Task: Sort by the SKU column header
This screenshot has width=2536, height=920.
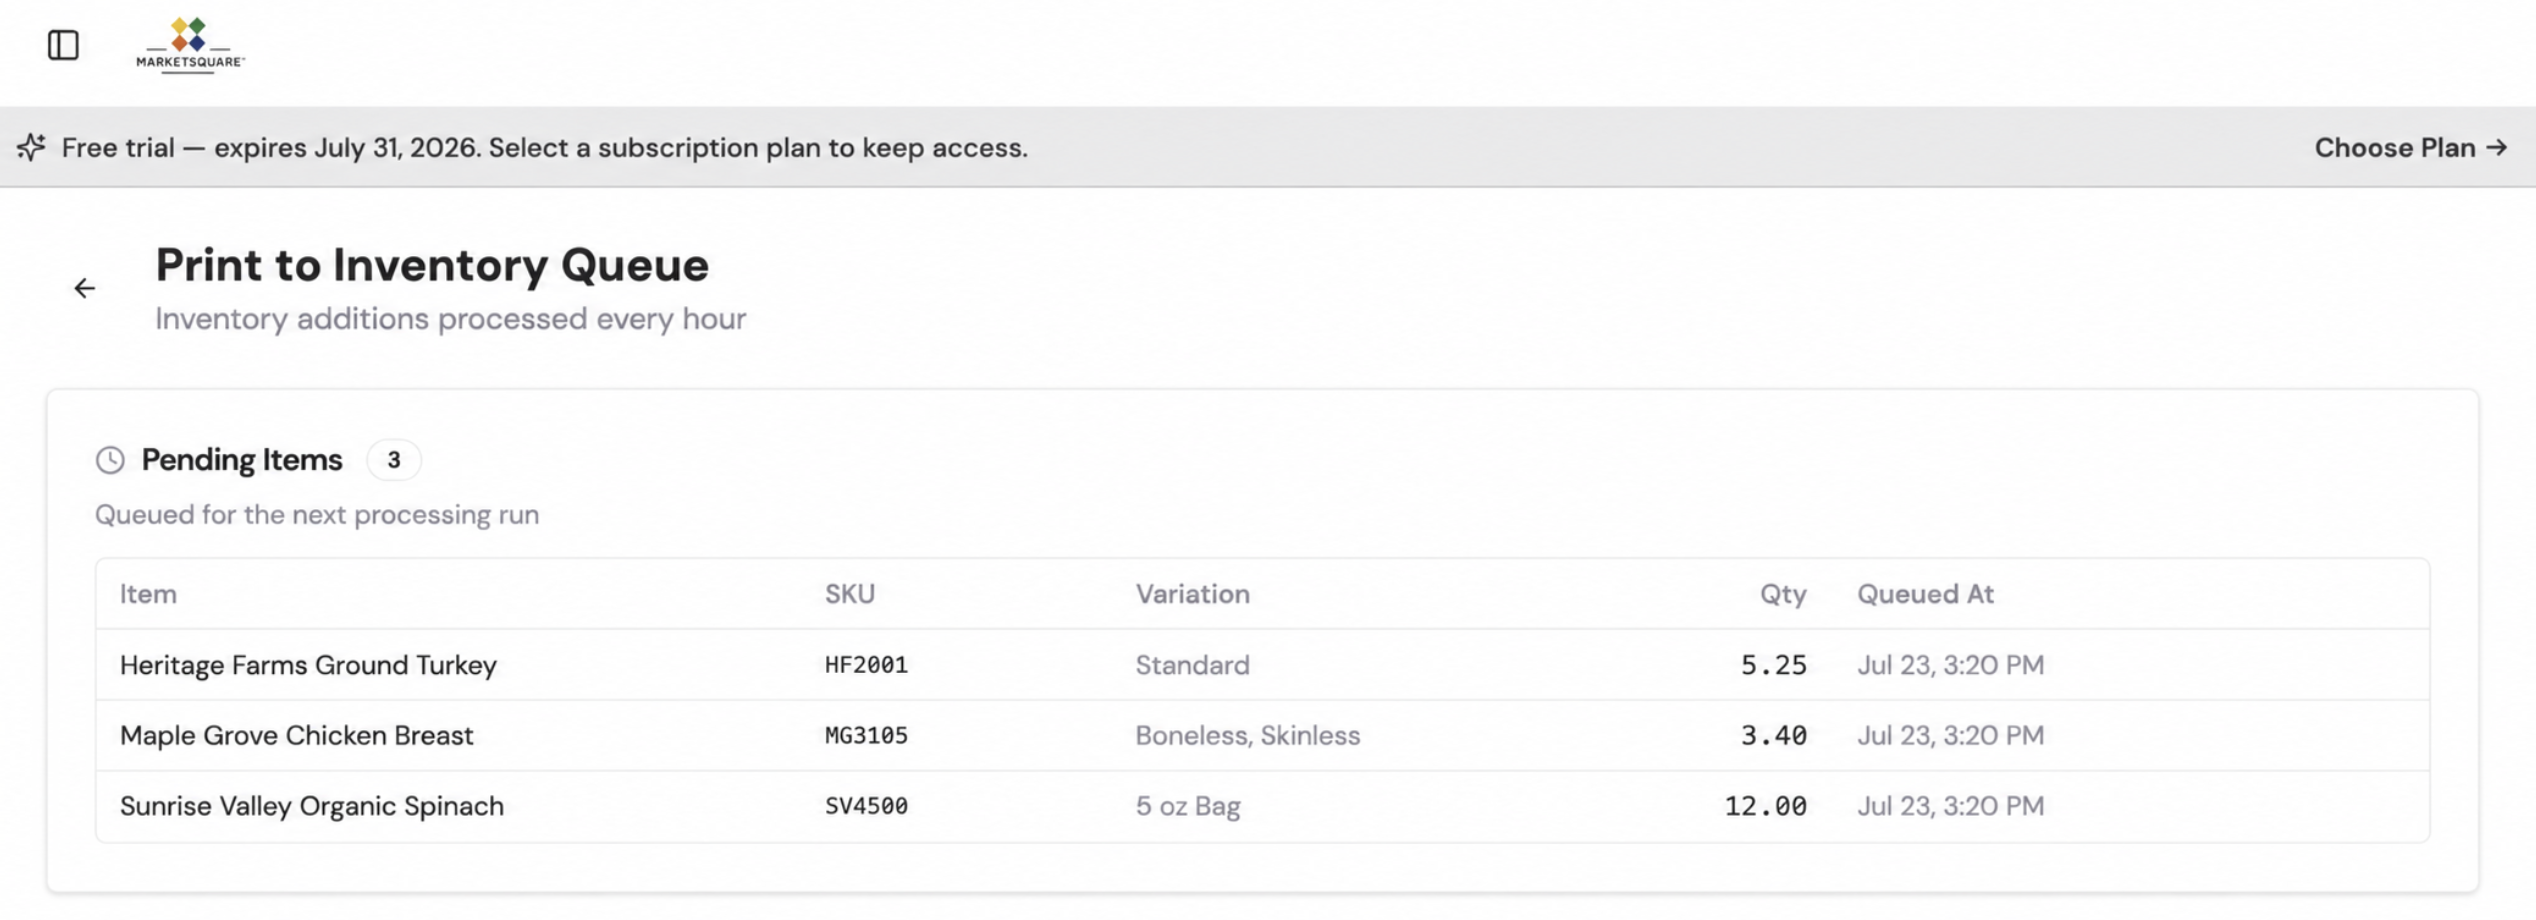Action: coord(850,594)
